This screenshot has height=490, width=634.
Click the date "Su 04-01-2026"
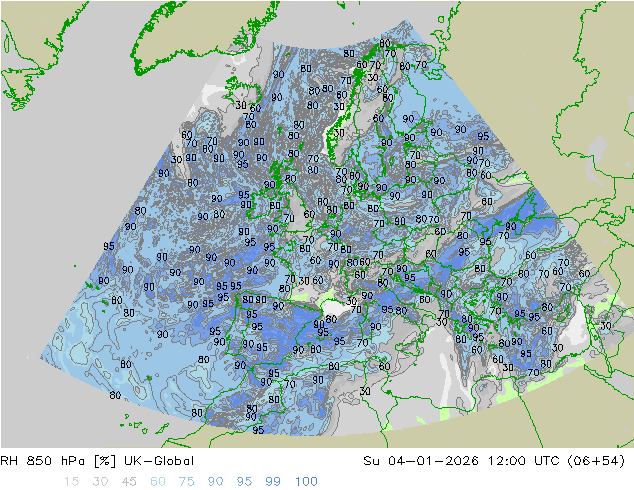421,461
